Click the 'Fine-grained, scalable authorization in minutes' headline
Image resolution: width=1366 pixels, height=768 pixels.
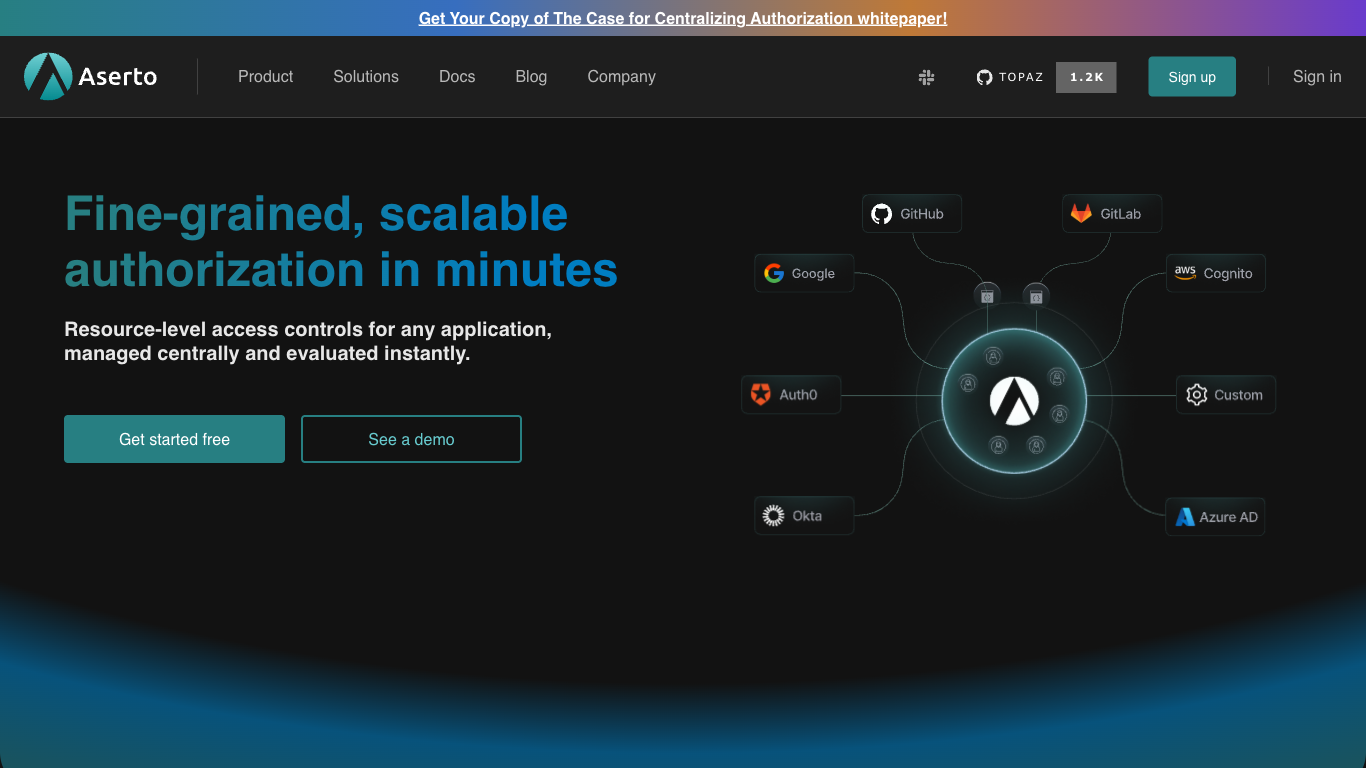click(341, 241)
